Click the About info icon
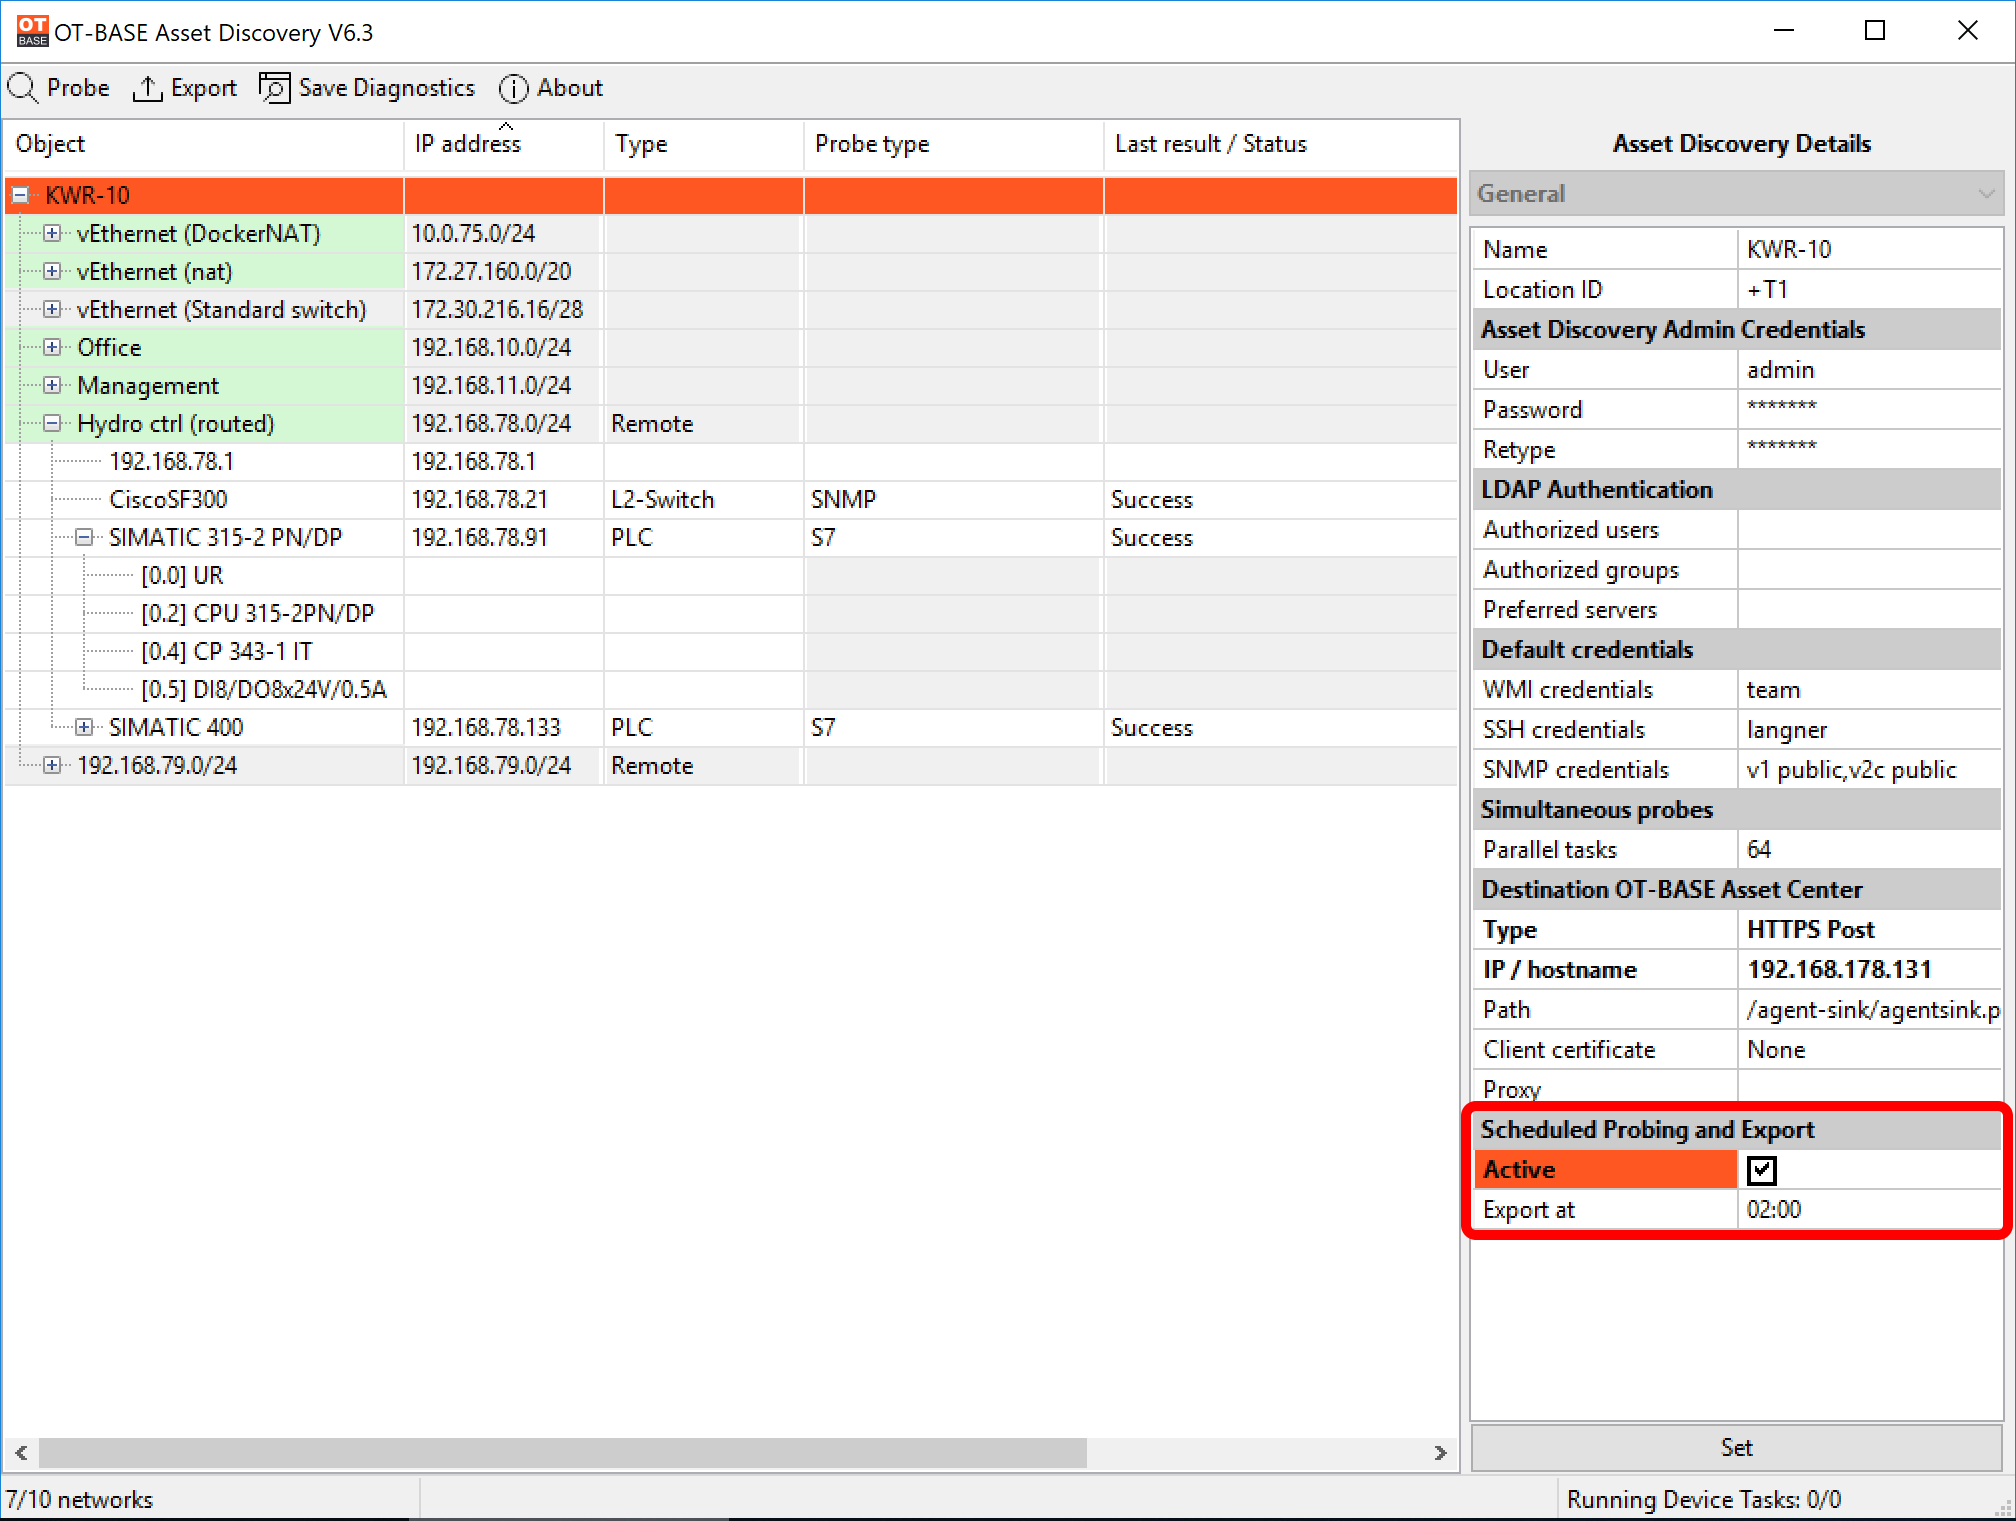The image size is (2016, 1521). coord(514,88)
